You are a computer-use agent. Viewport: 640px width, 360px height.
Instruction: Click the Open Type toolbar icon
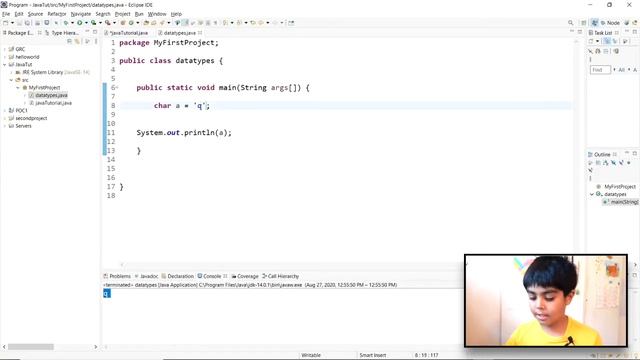(146, 23)
